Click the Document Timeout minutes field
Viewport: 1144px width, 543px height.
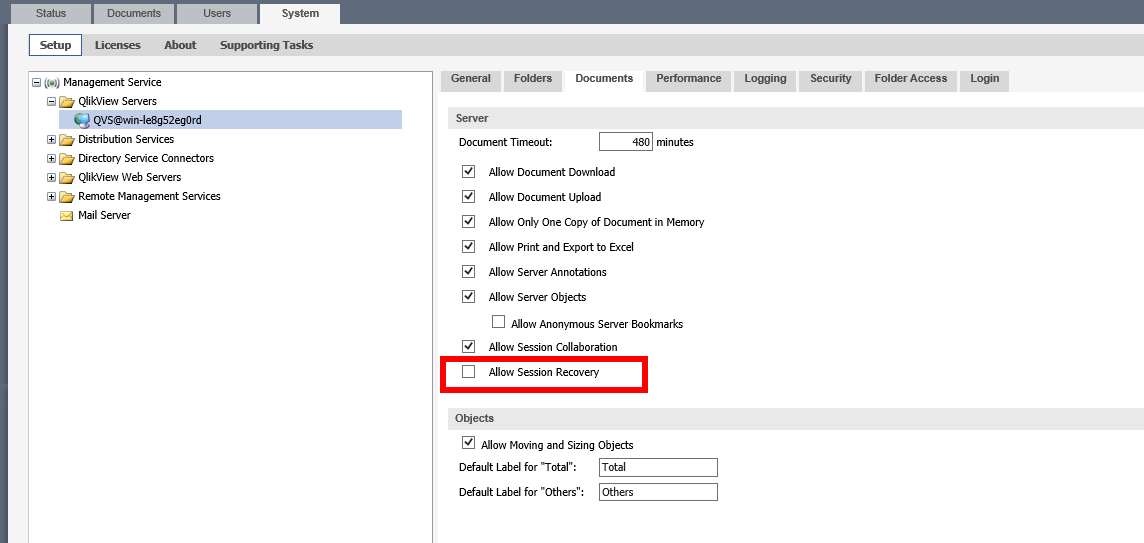[625, 142]
